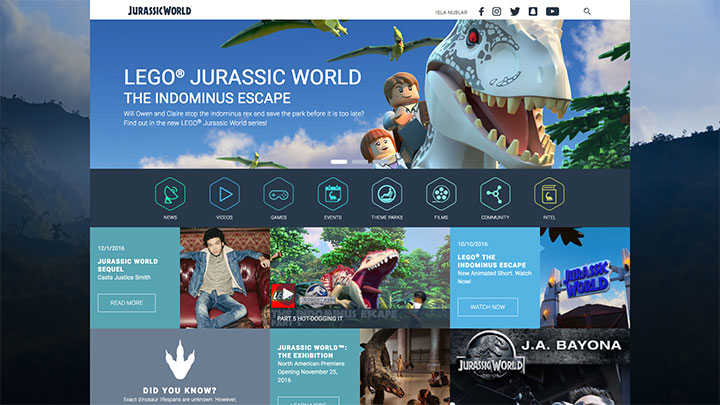Image resolution: width=720 pixels, height=405 pixels.
Task: Click the search magnifier icon
Action: coord(587,11)
